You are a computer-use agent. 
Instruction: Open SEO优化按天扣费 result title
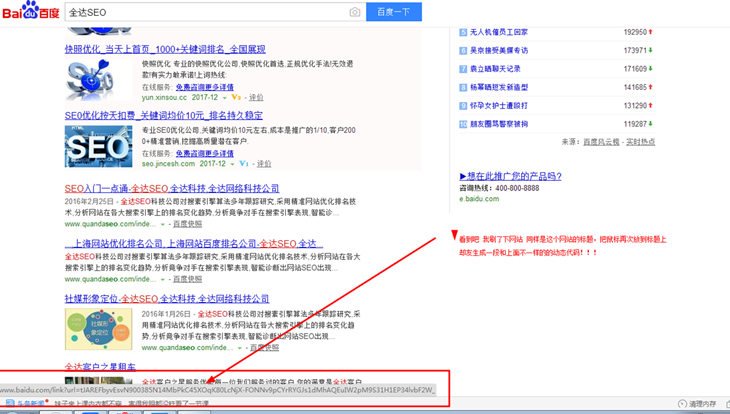(x=163, y=115)
